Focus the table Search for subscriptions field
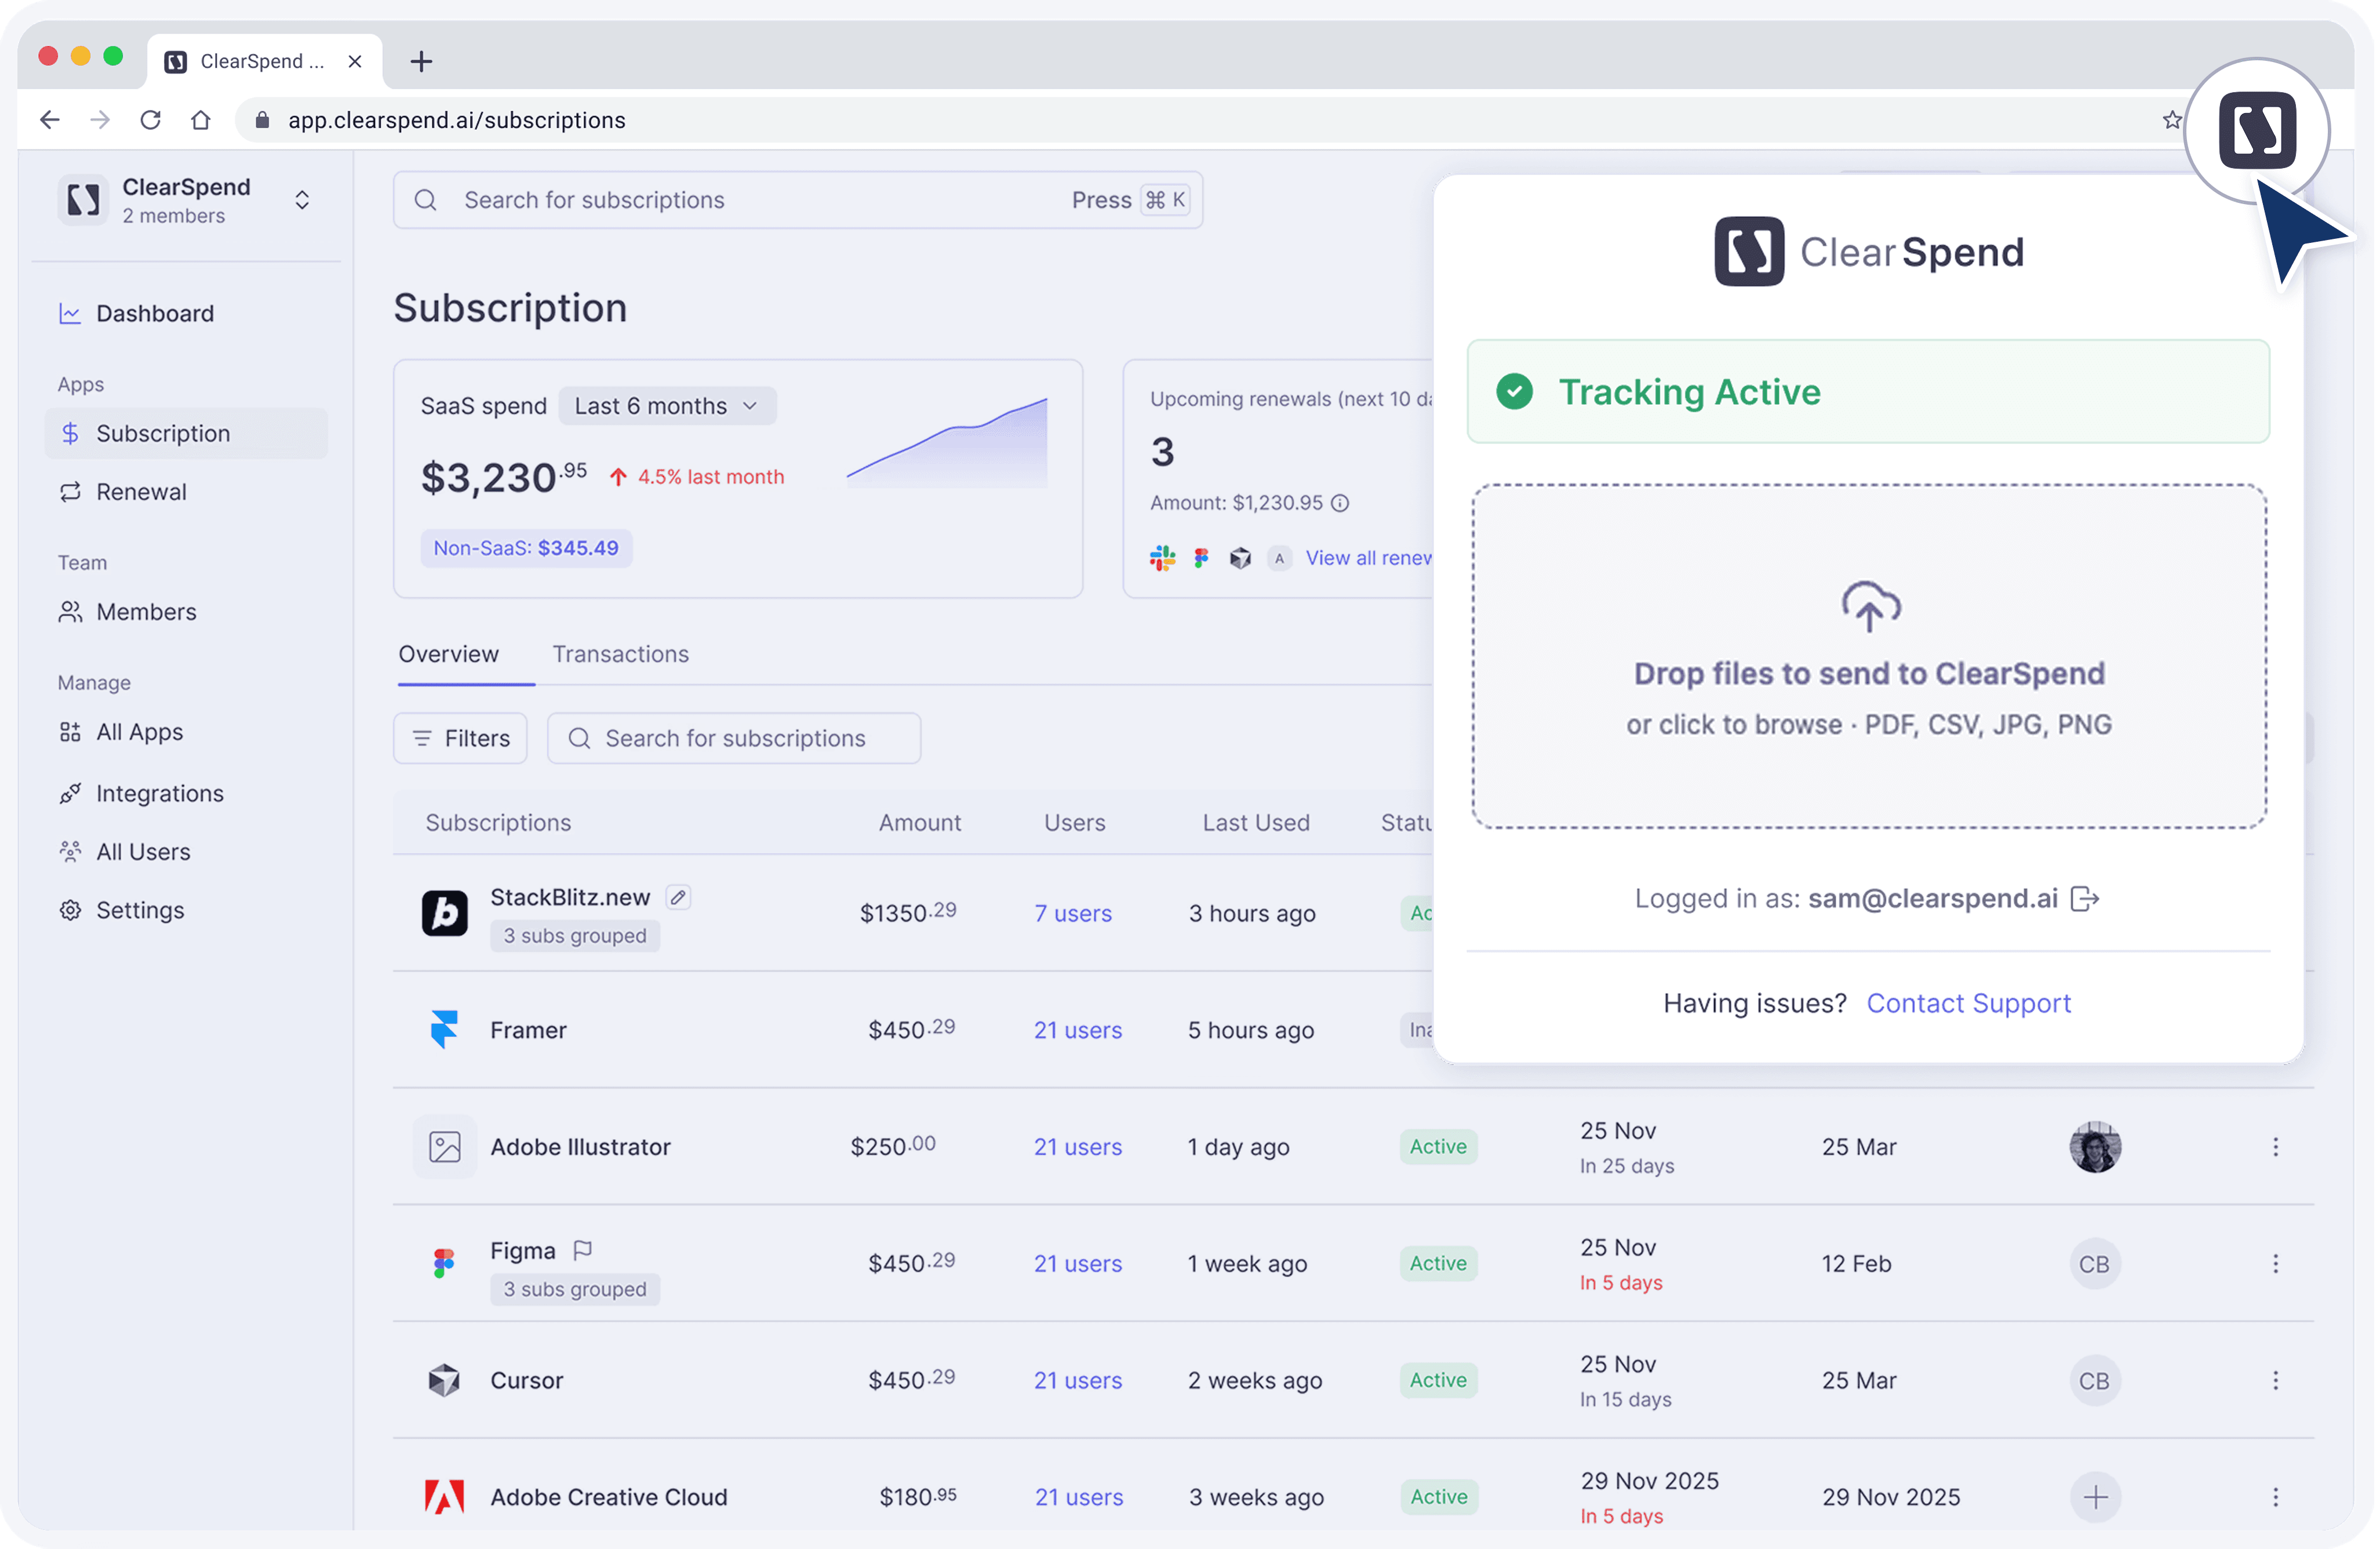The width and height of the screenshot is (2380, 1549). (734, 738)
